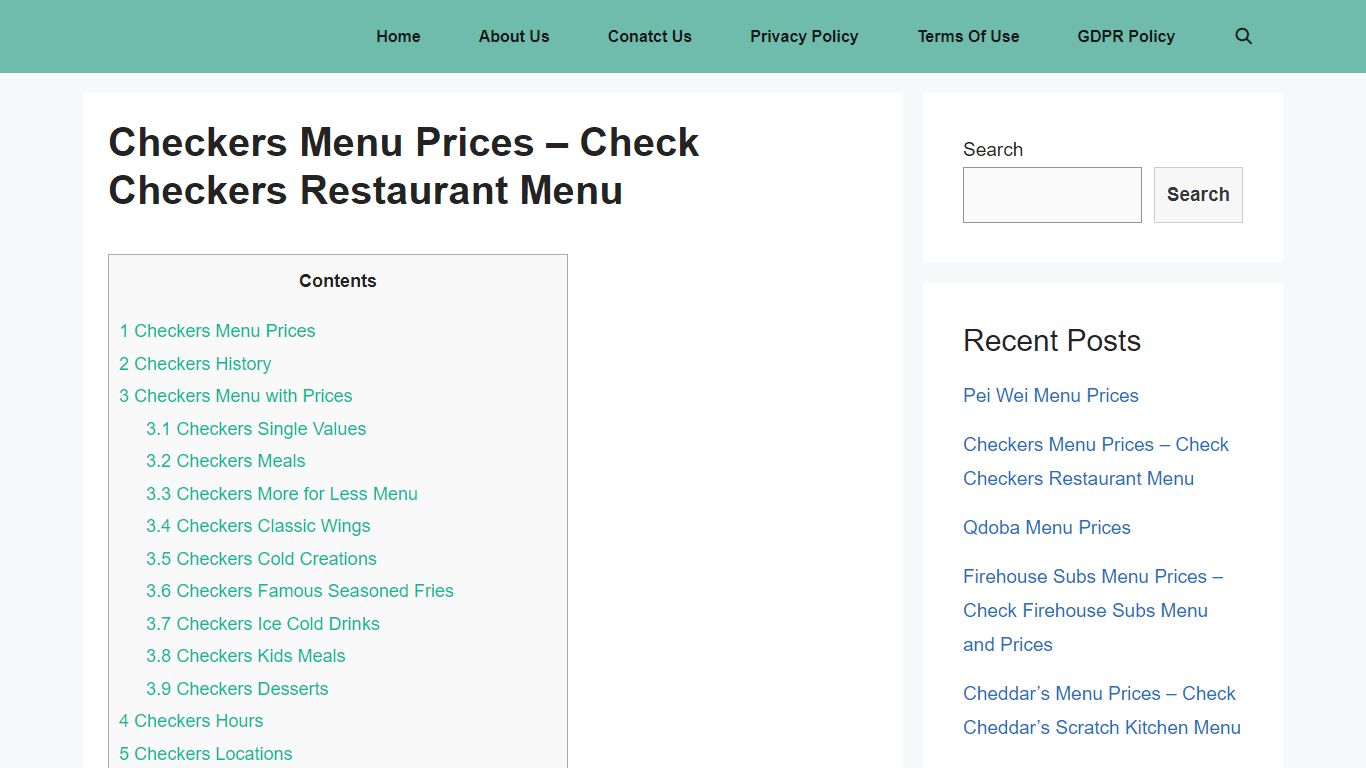This screenshot has height=768, width=1366.
Task: Click the sidebar Search button
Action: click(x=1198, y=195)
